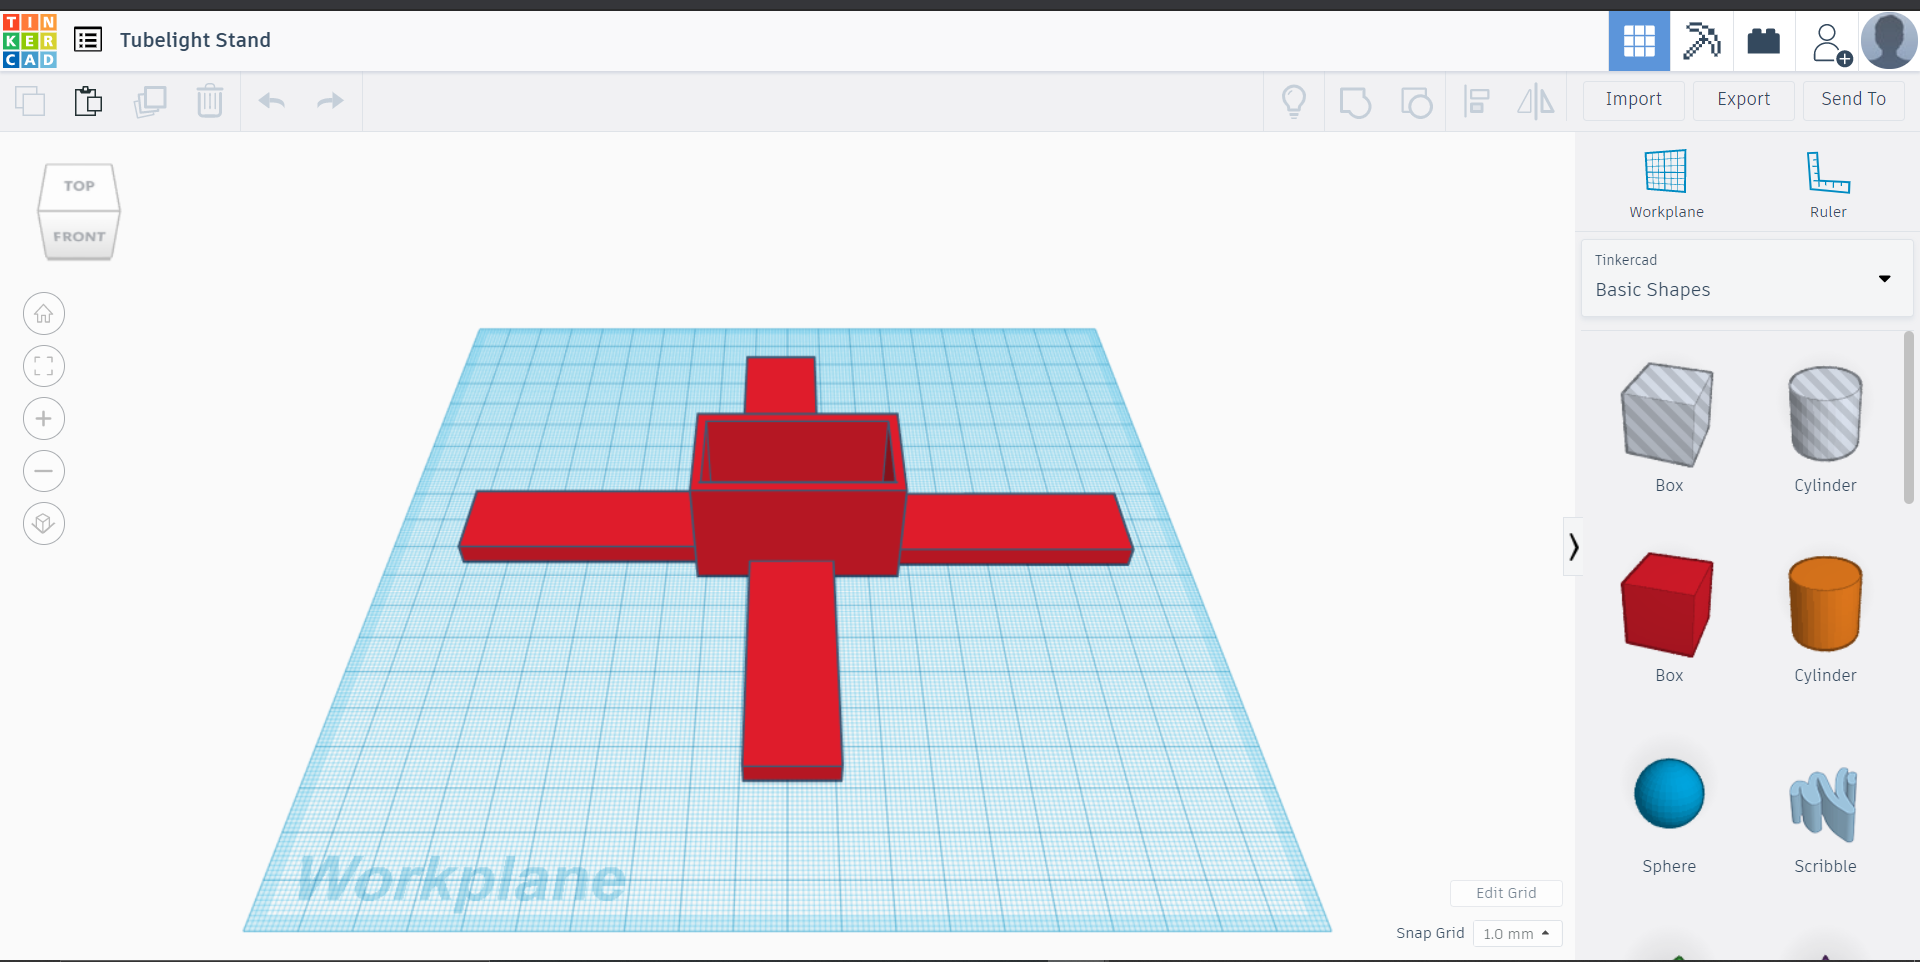Click the Export button
Screen dimensions: 1920x962
(1743, 100)
